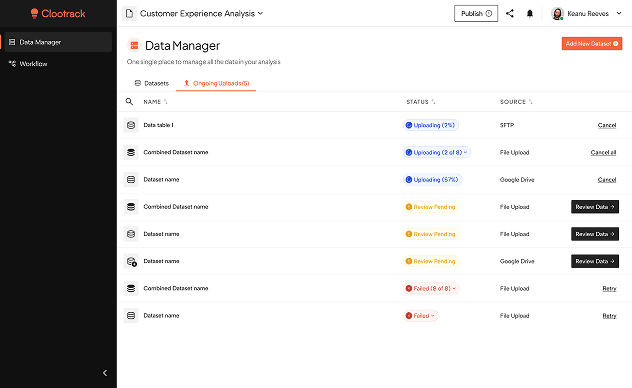
Task: Click the Data Manager heading icon
Action: 134,46
